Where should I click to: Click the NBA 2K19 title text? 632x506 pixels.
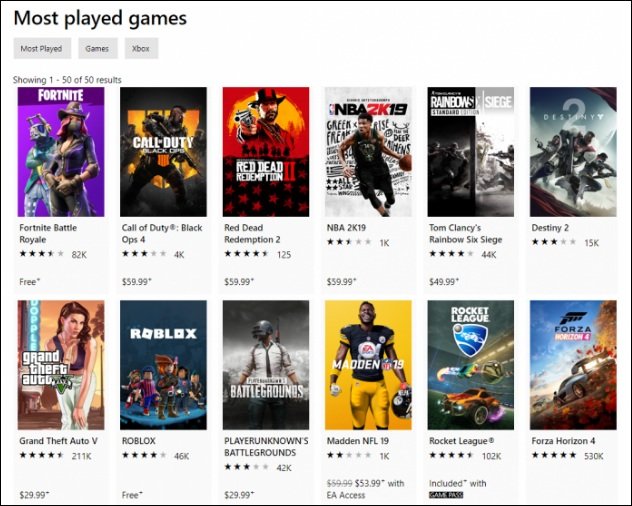coord(346,228)
